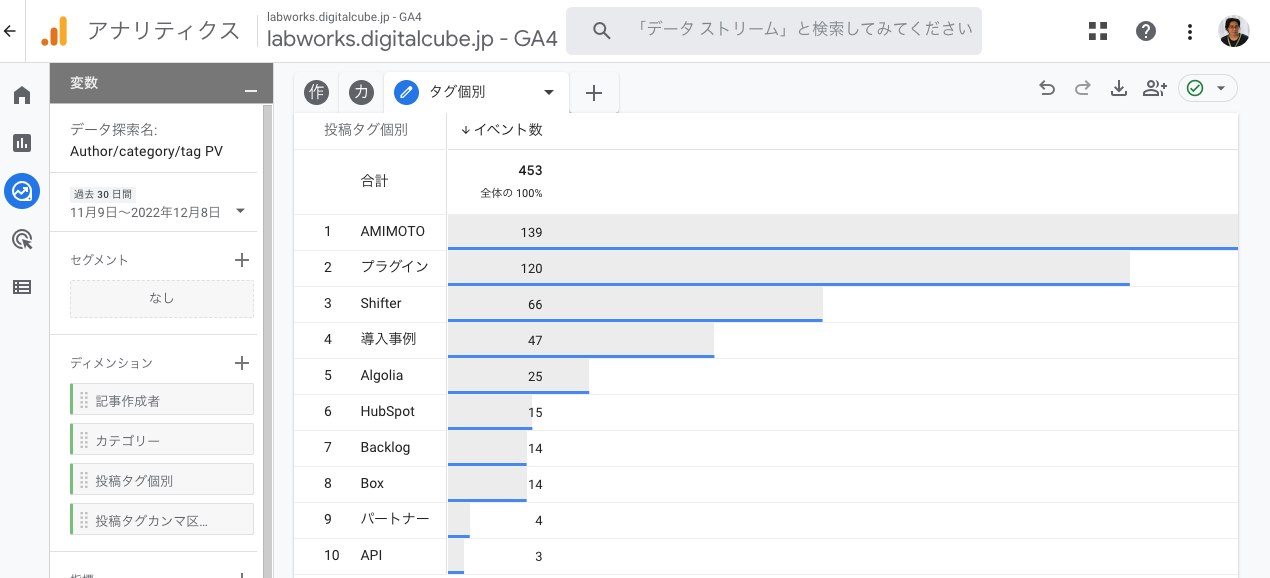Select the Shifter row label
Image resolution: width=1270 pixels, height=578 pixels.
point(381,303)
